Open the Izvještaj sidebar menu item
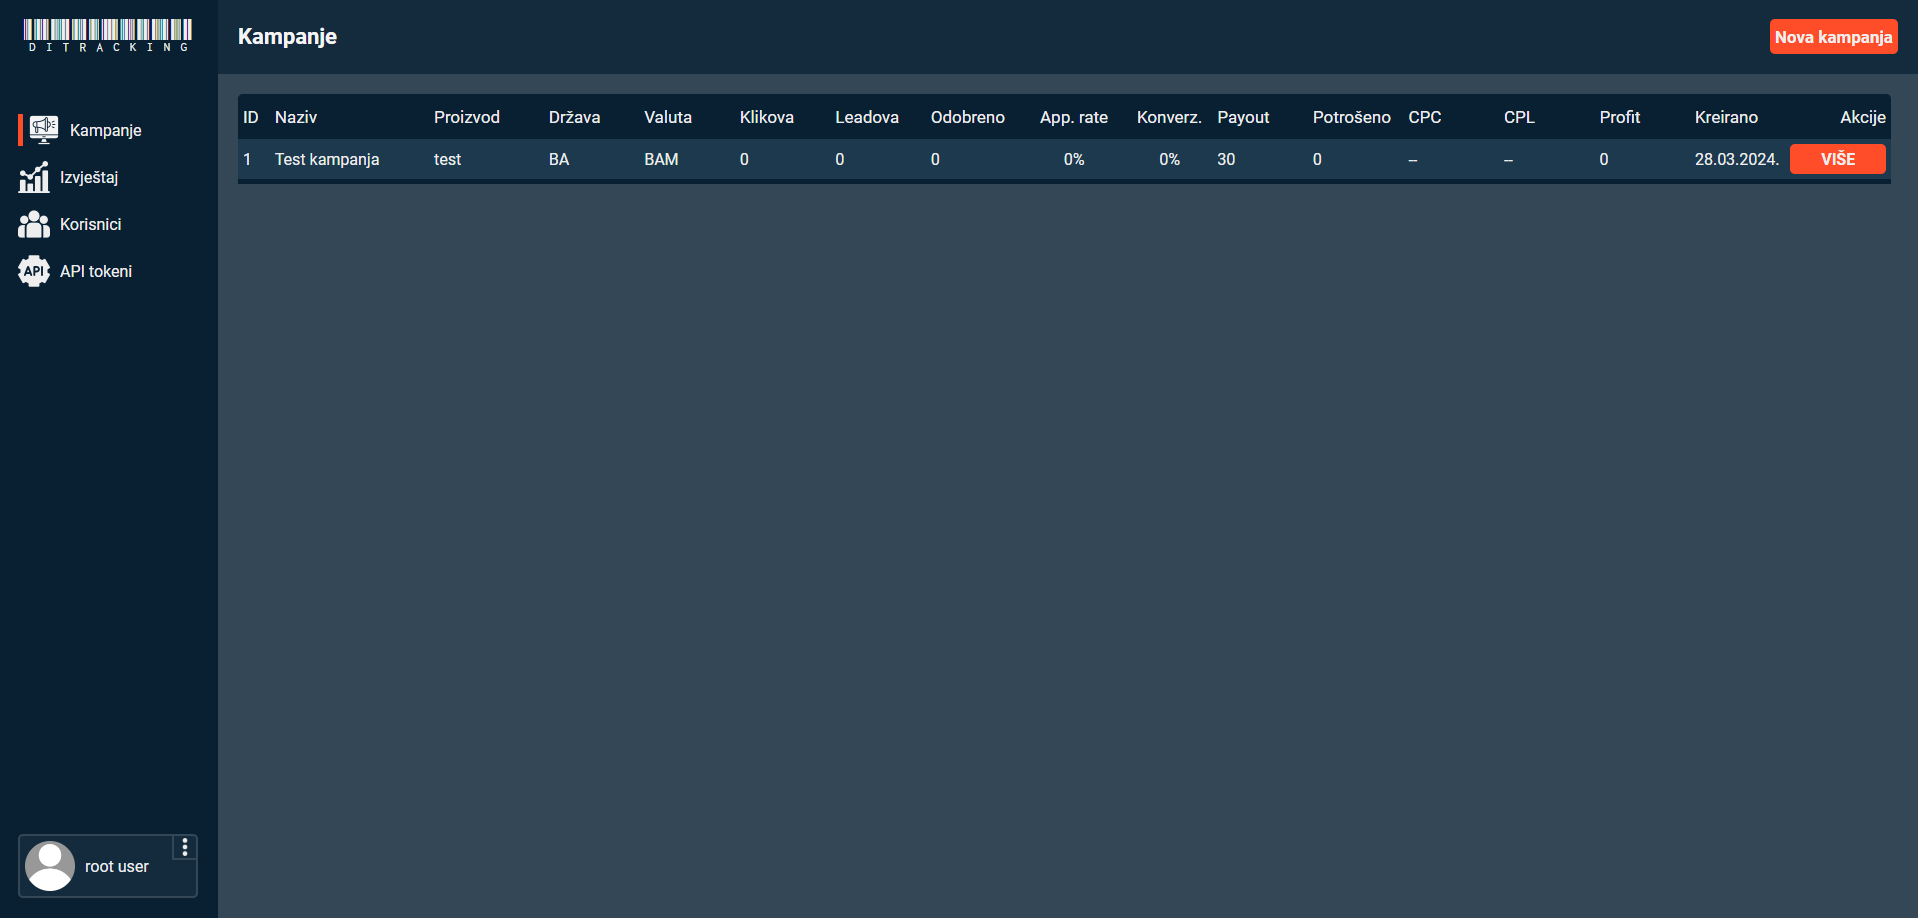 pyautogui.click(x=109, y=177)
